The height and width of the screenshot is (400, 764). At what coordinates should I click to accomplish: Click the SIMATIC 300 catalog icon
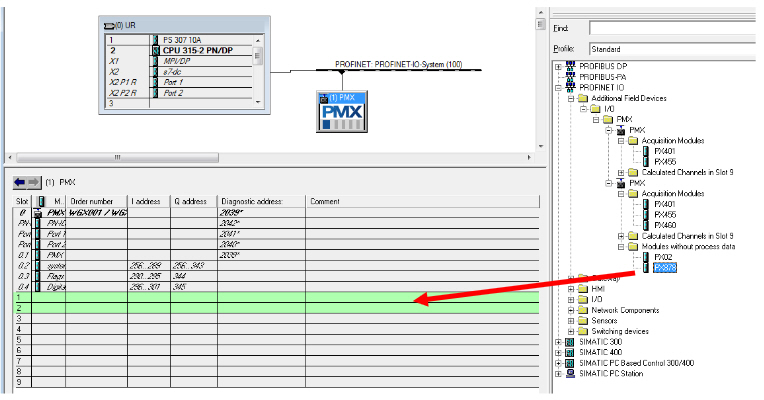coord(570,342)
